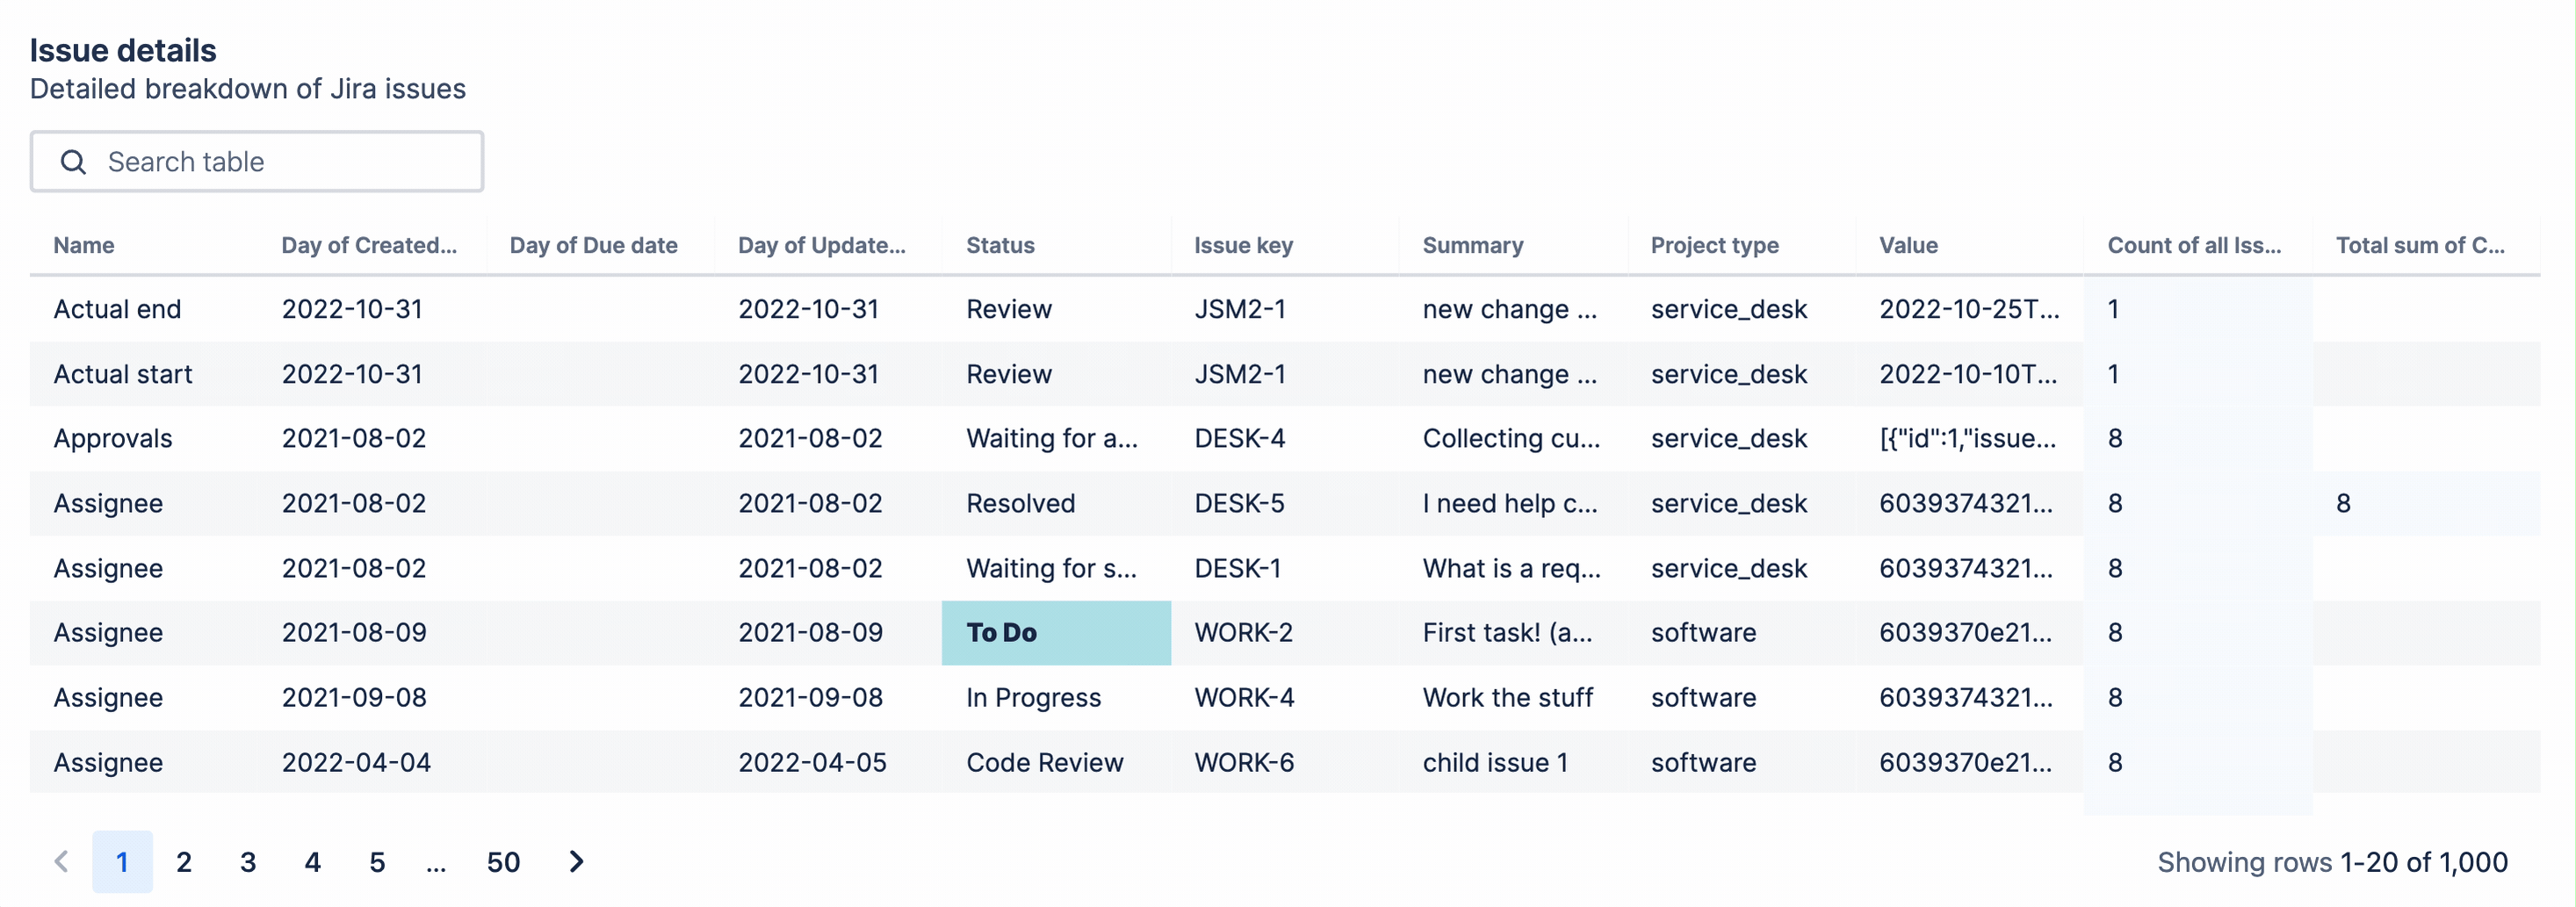Viewport: 2576px width, 907px height.
Task: Click the pagination ellipsis
Action: [436, 861]
